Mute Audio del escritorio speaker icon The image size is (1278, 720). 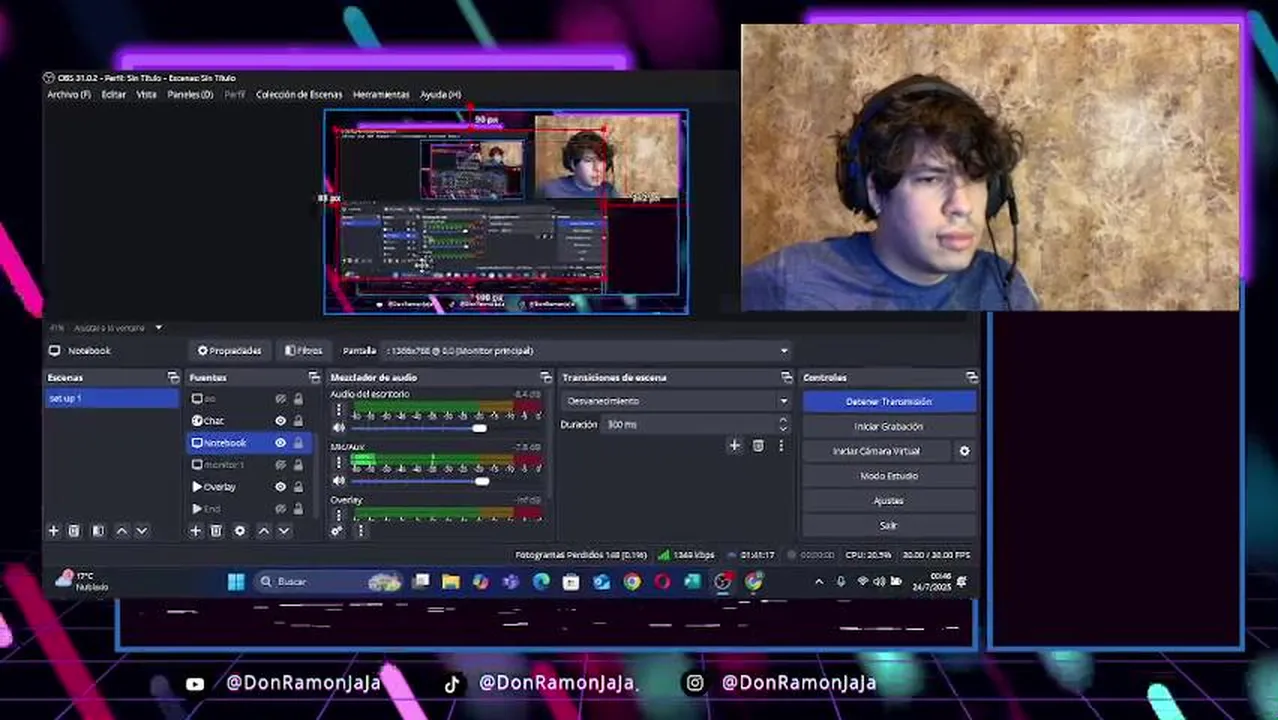(338, 428)
